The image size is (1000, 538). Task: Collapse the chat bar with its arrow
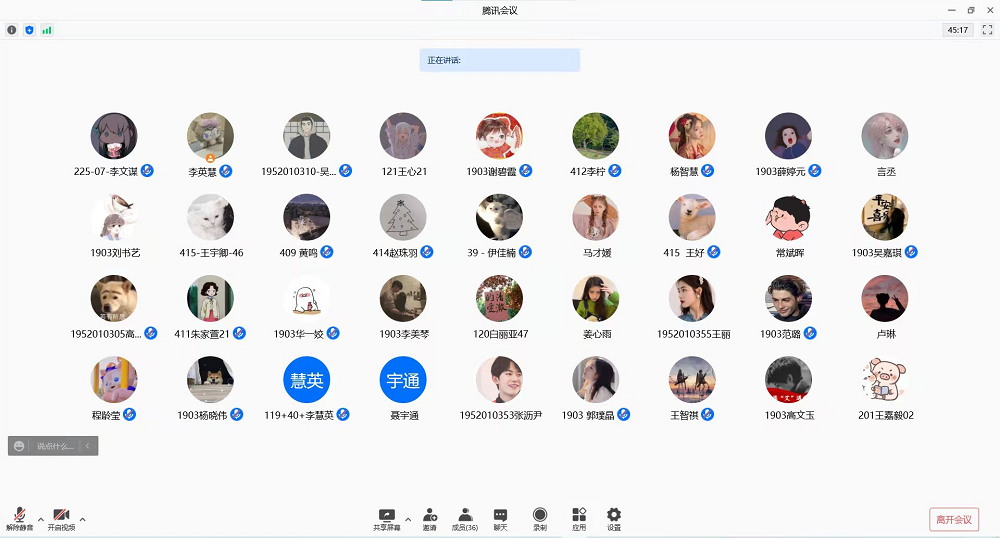pos(88,446)
